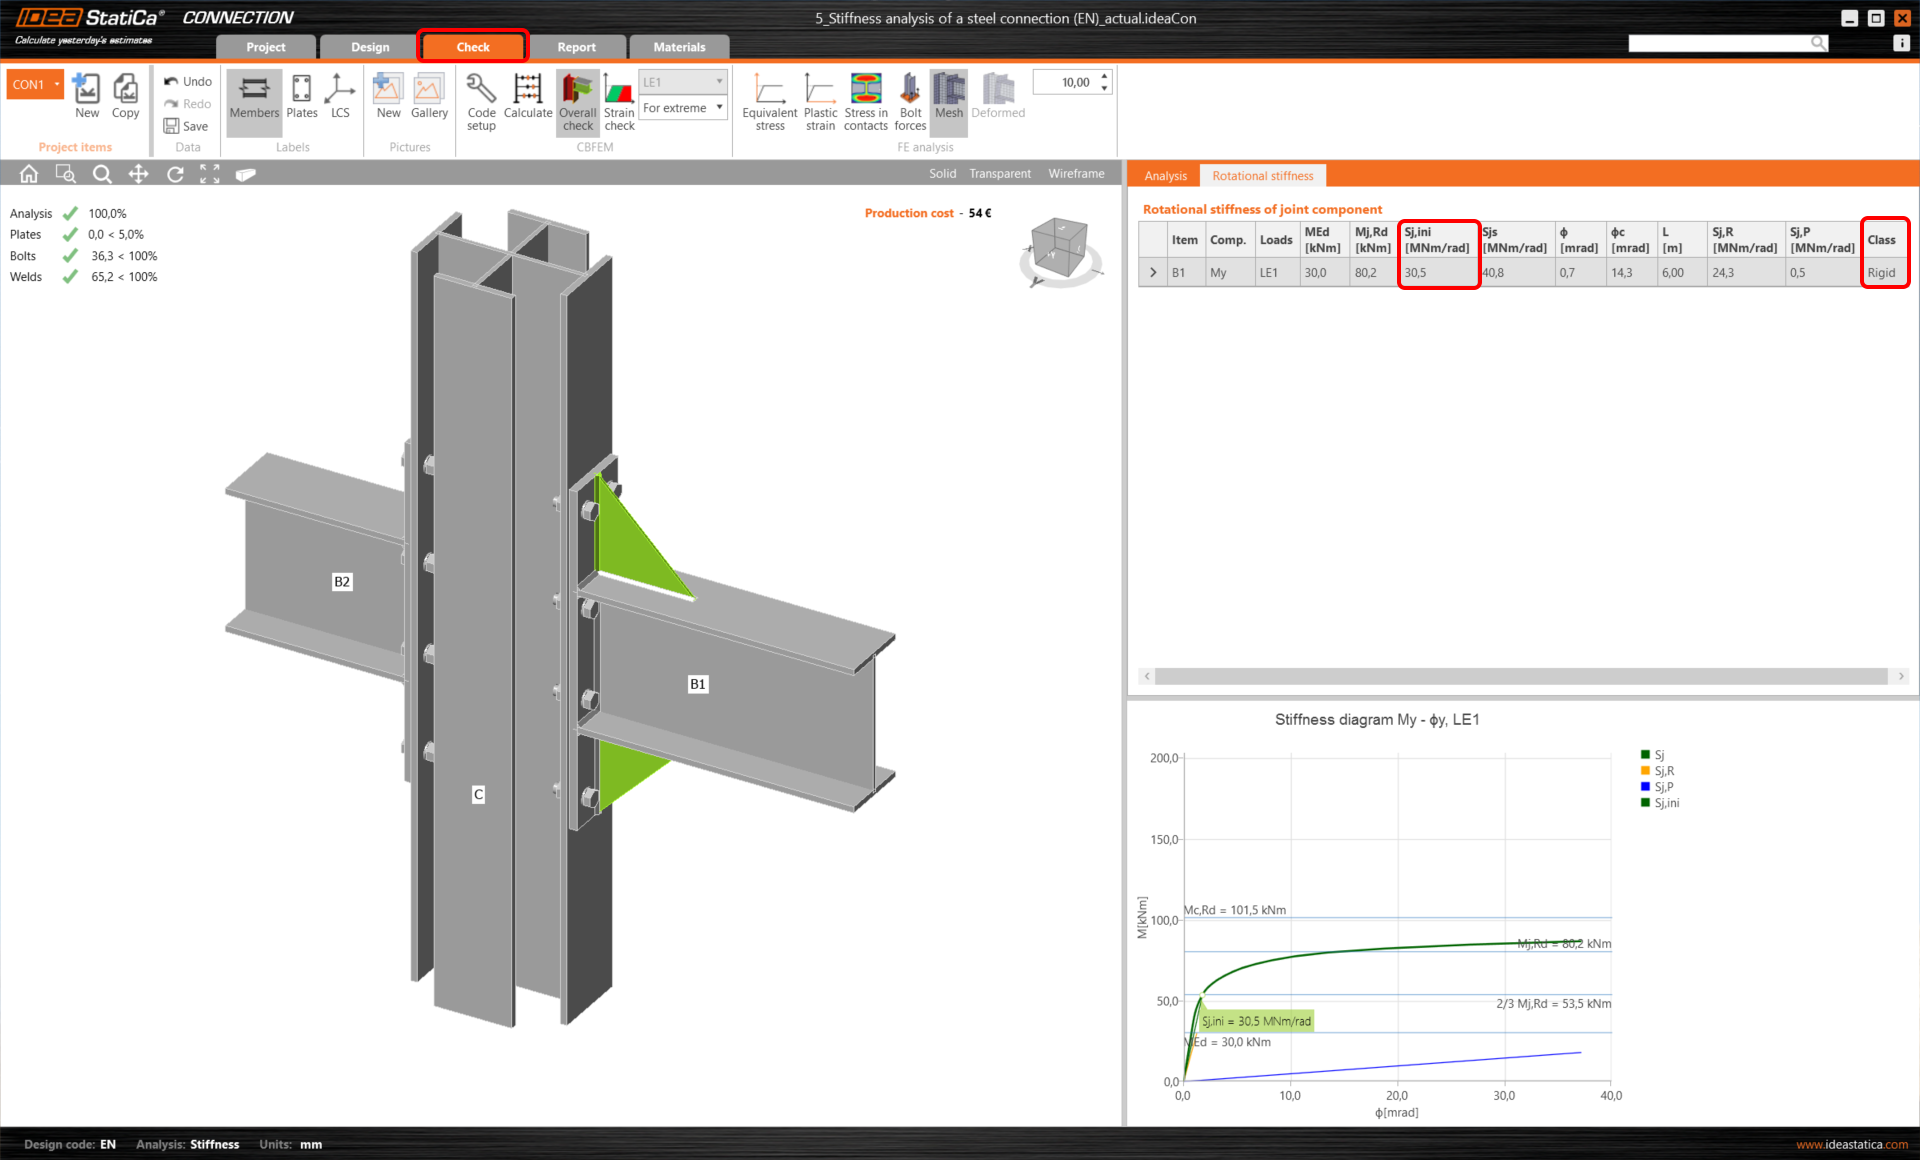Open the Overall check results

point(577,100)
